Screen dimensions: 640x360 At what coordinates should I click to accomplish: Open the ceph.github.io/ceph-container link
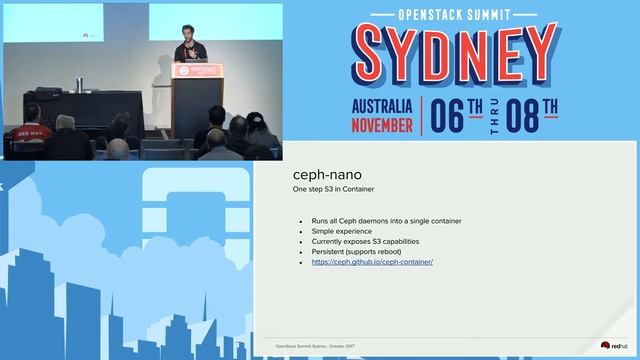(x=372, y=262)
